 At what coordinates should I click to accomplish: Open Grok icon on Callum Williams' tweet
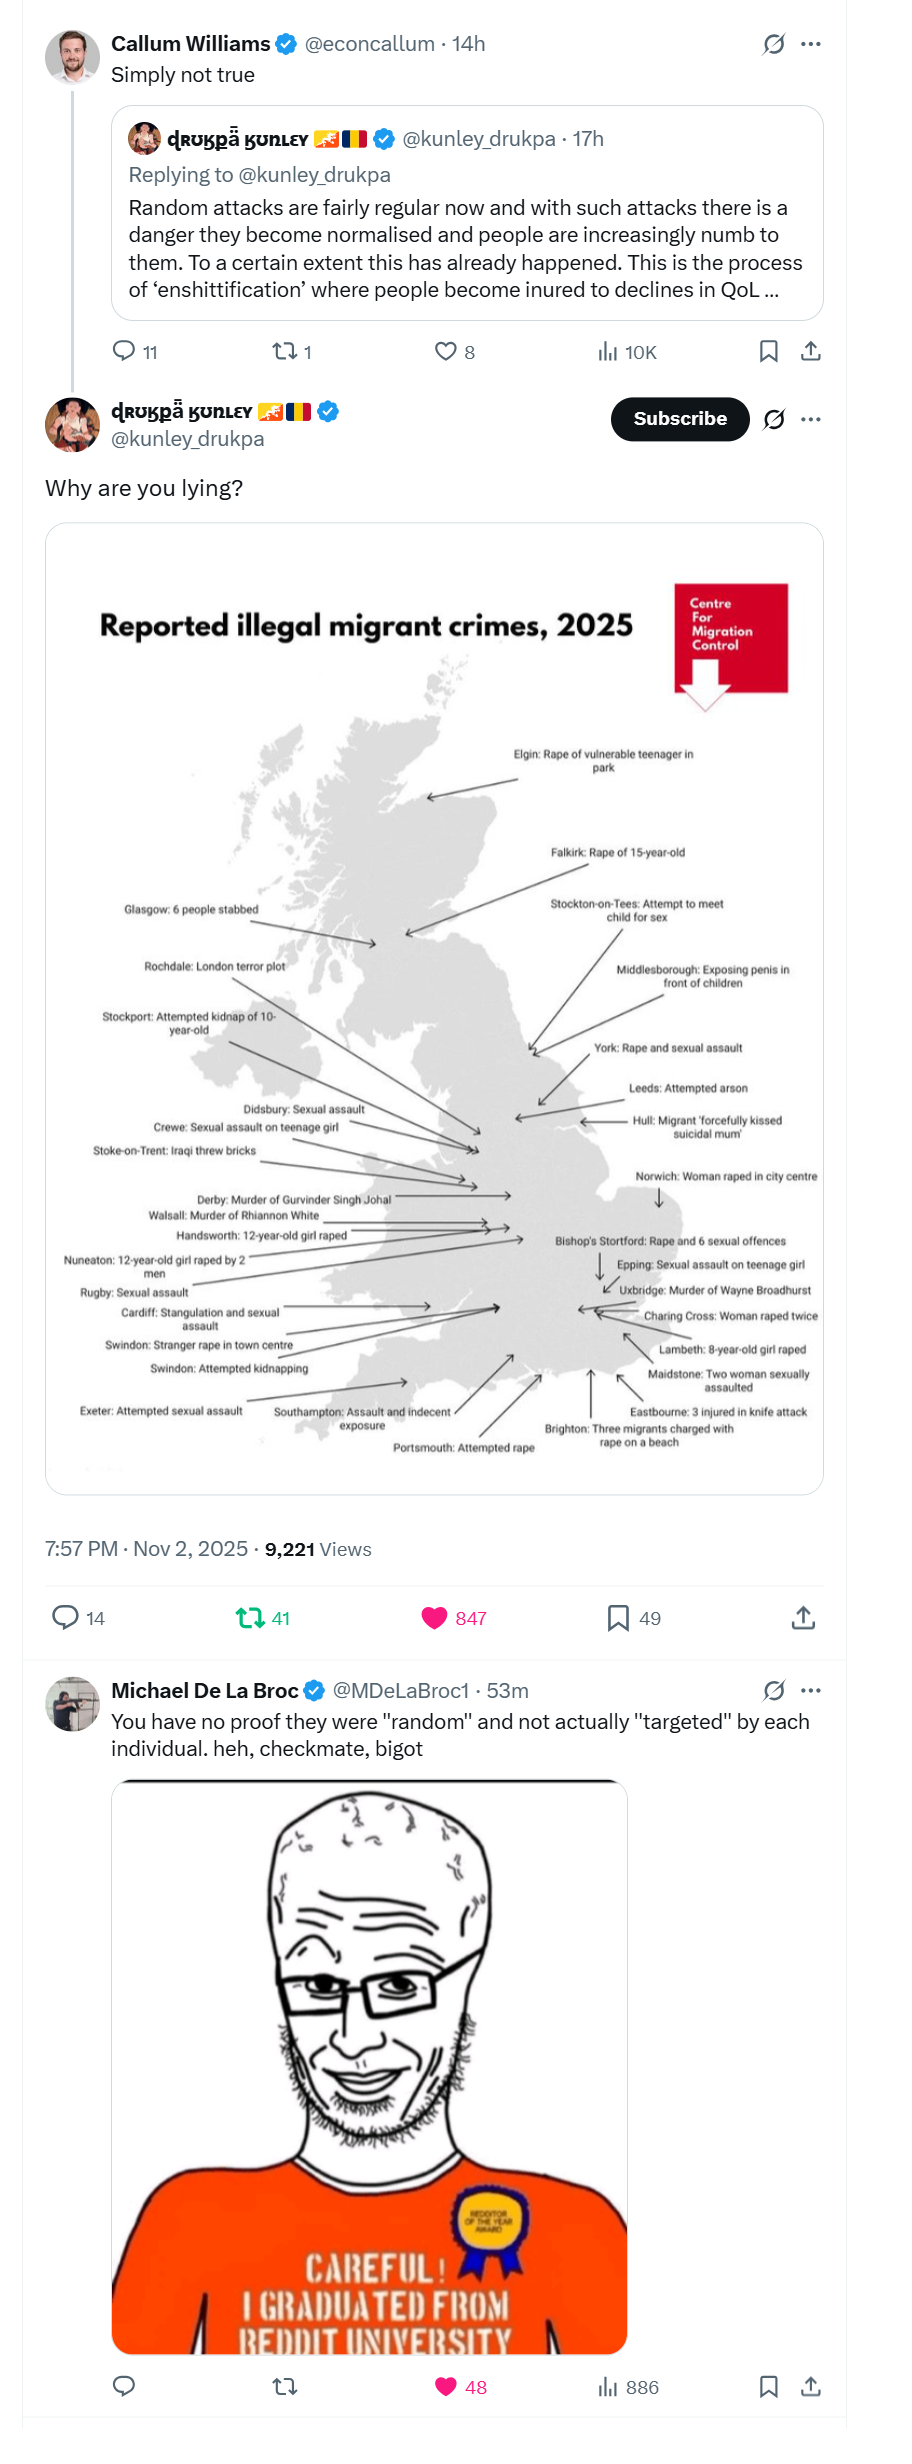[774, 44]
